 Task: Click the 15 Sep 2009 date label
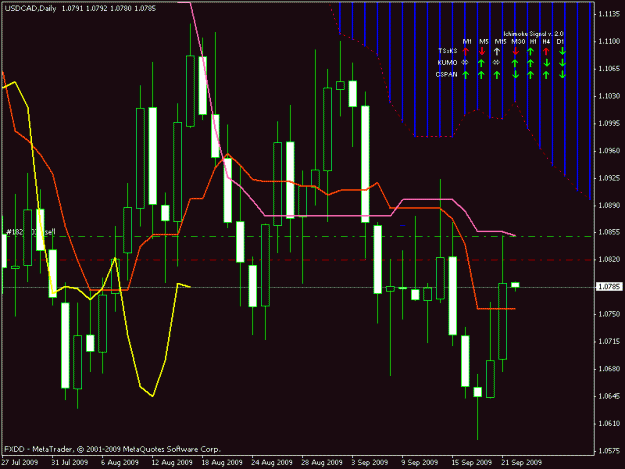pos(472,462)
